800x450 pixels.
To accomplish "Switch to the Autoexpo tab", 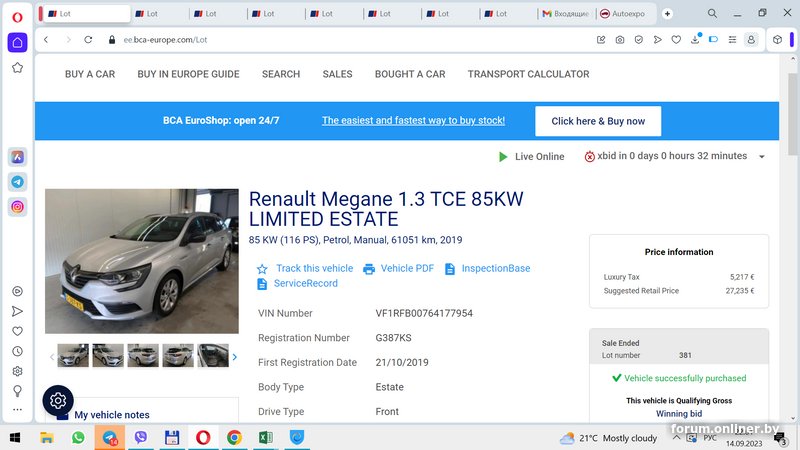I will point(623,14).
